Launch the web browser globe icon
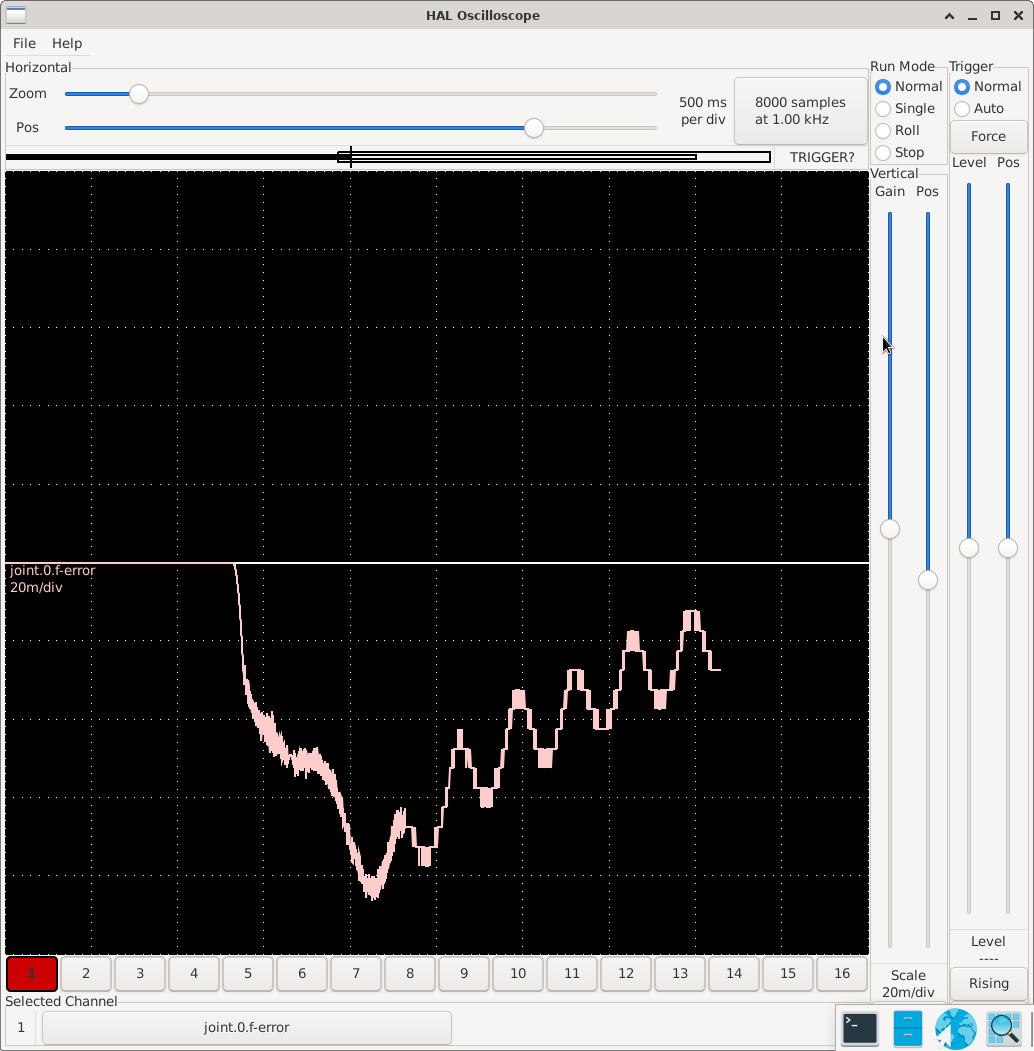This screenshot has height=1051, width=1034. click(956, 1028)
